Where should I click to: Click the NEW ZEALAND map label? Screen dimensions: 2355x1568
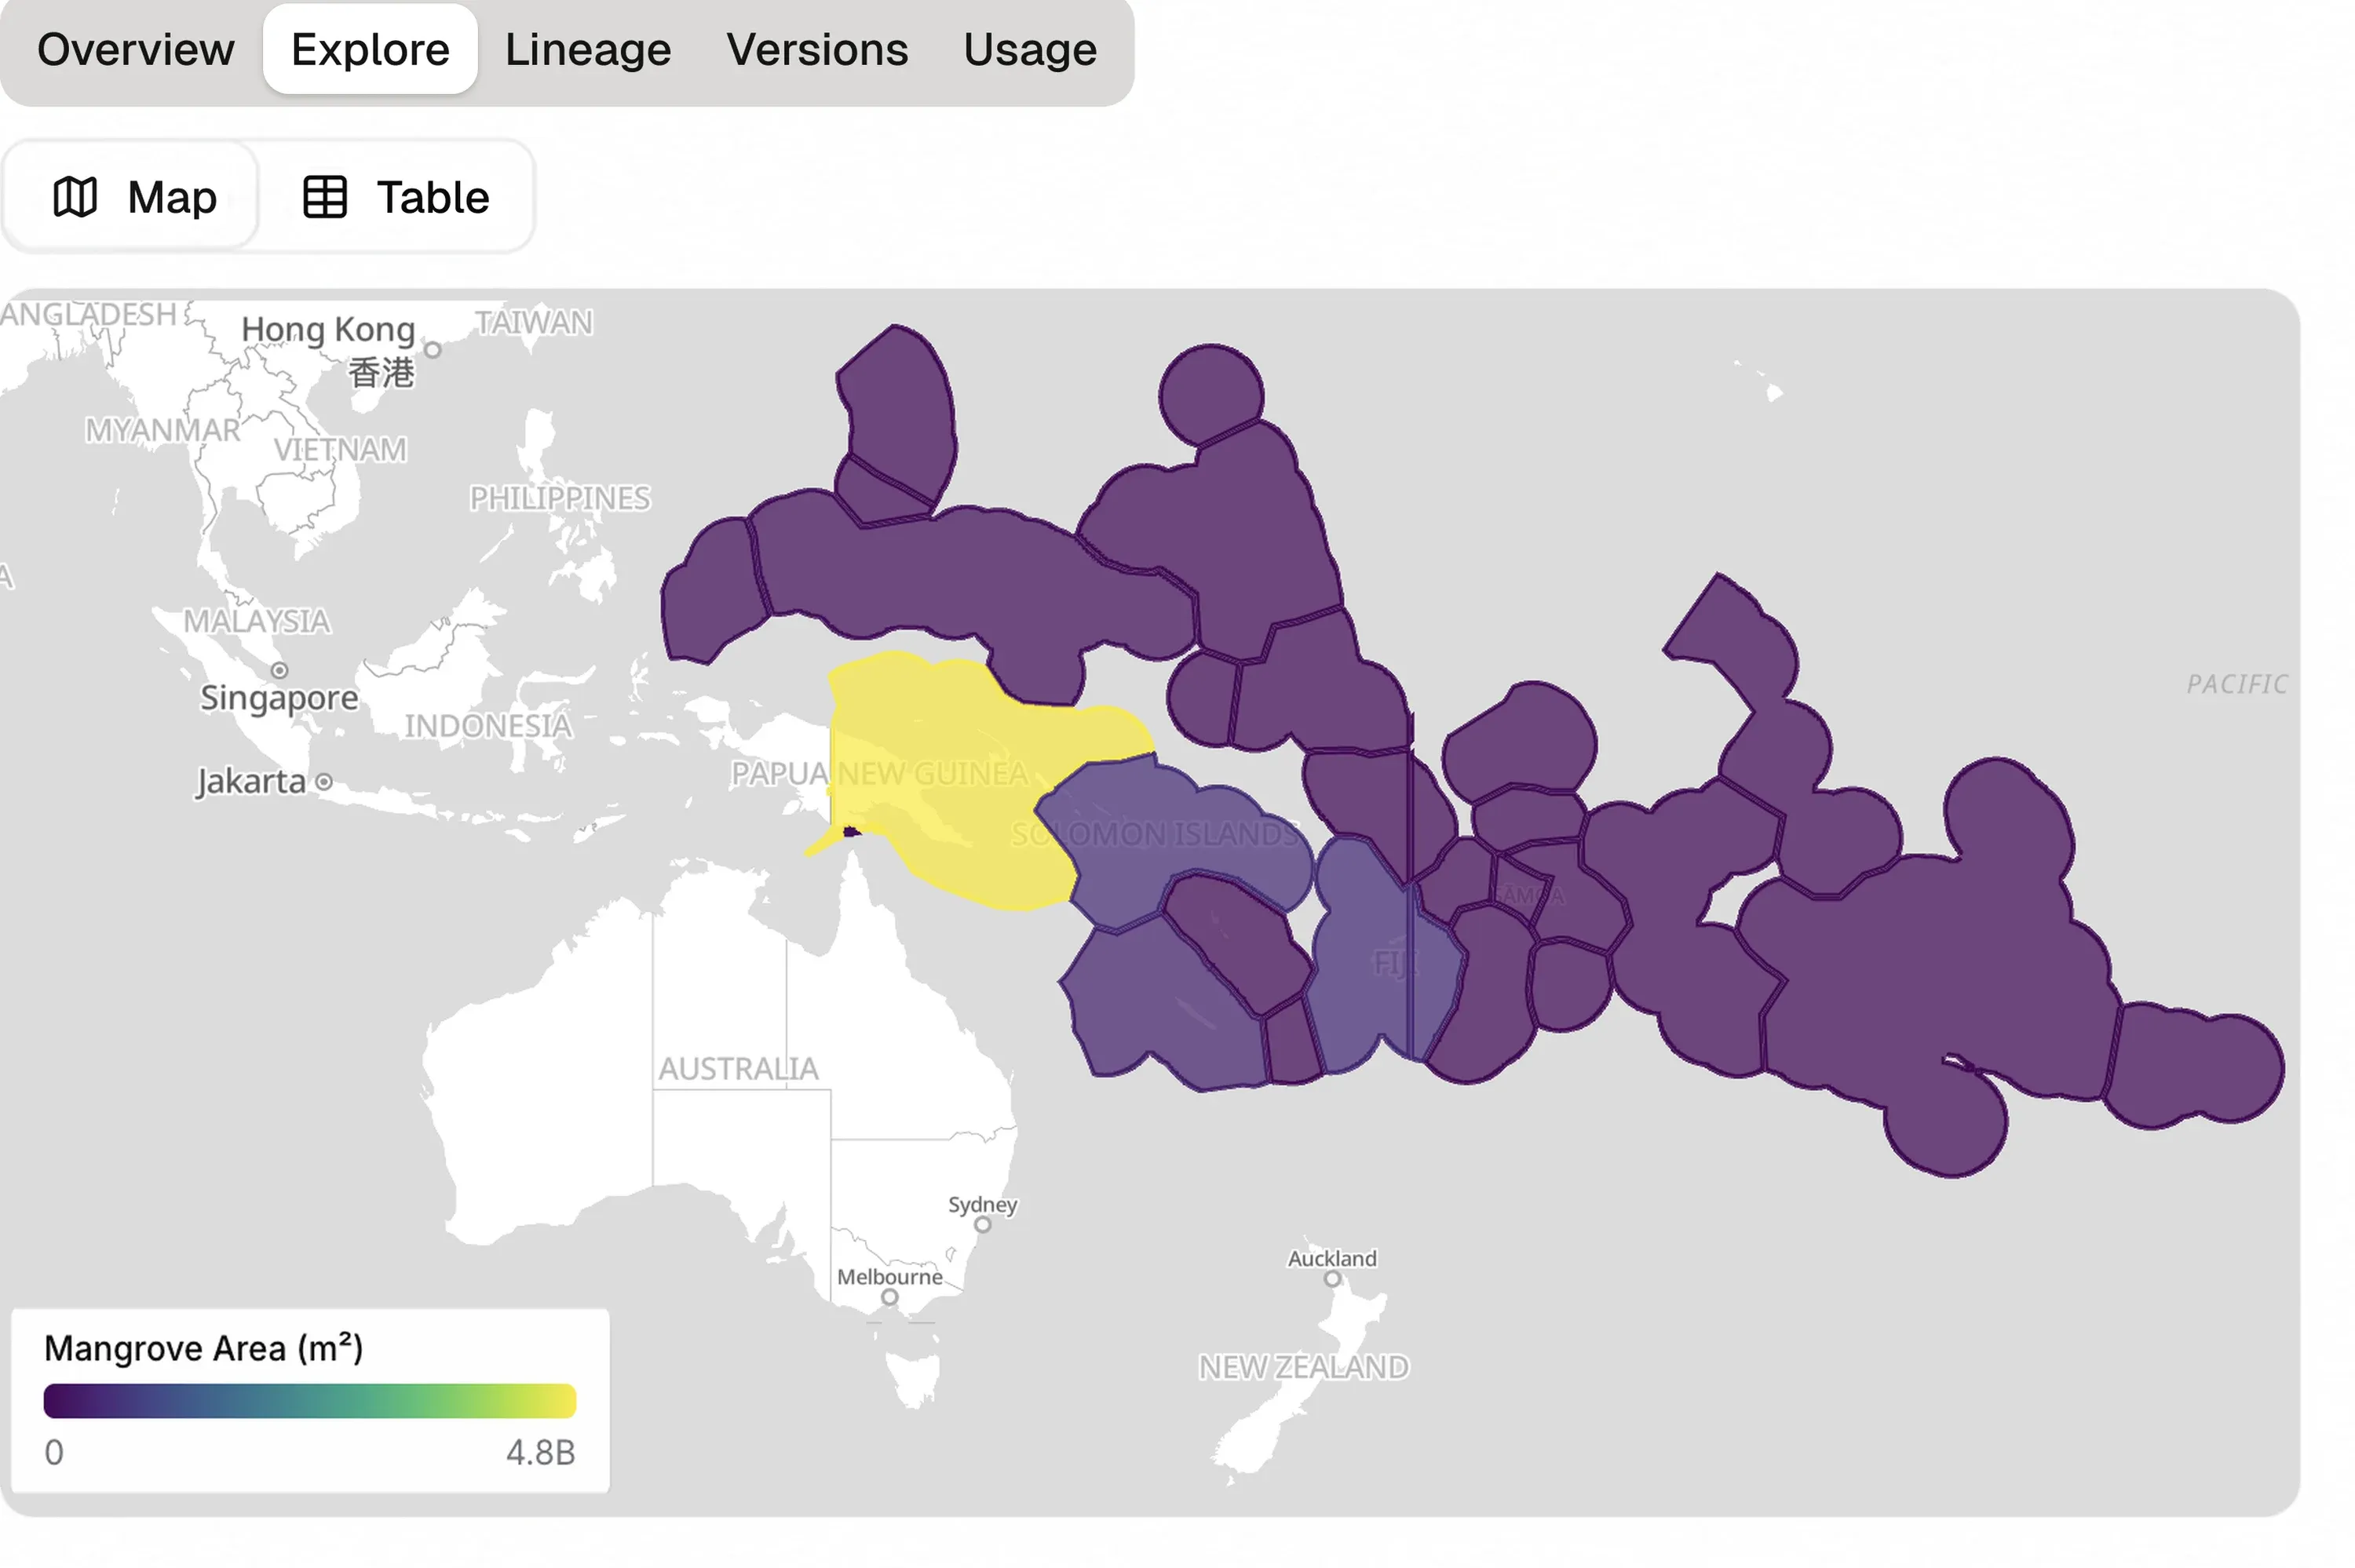1304,1366
